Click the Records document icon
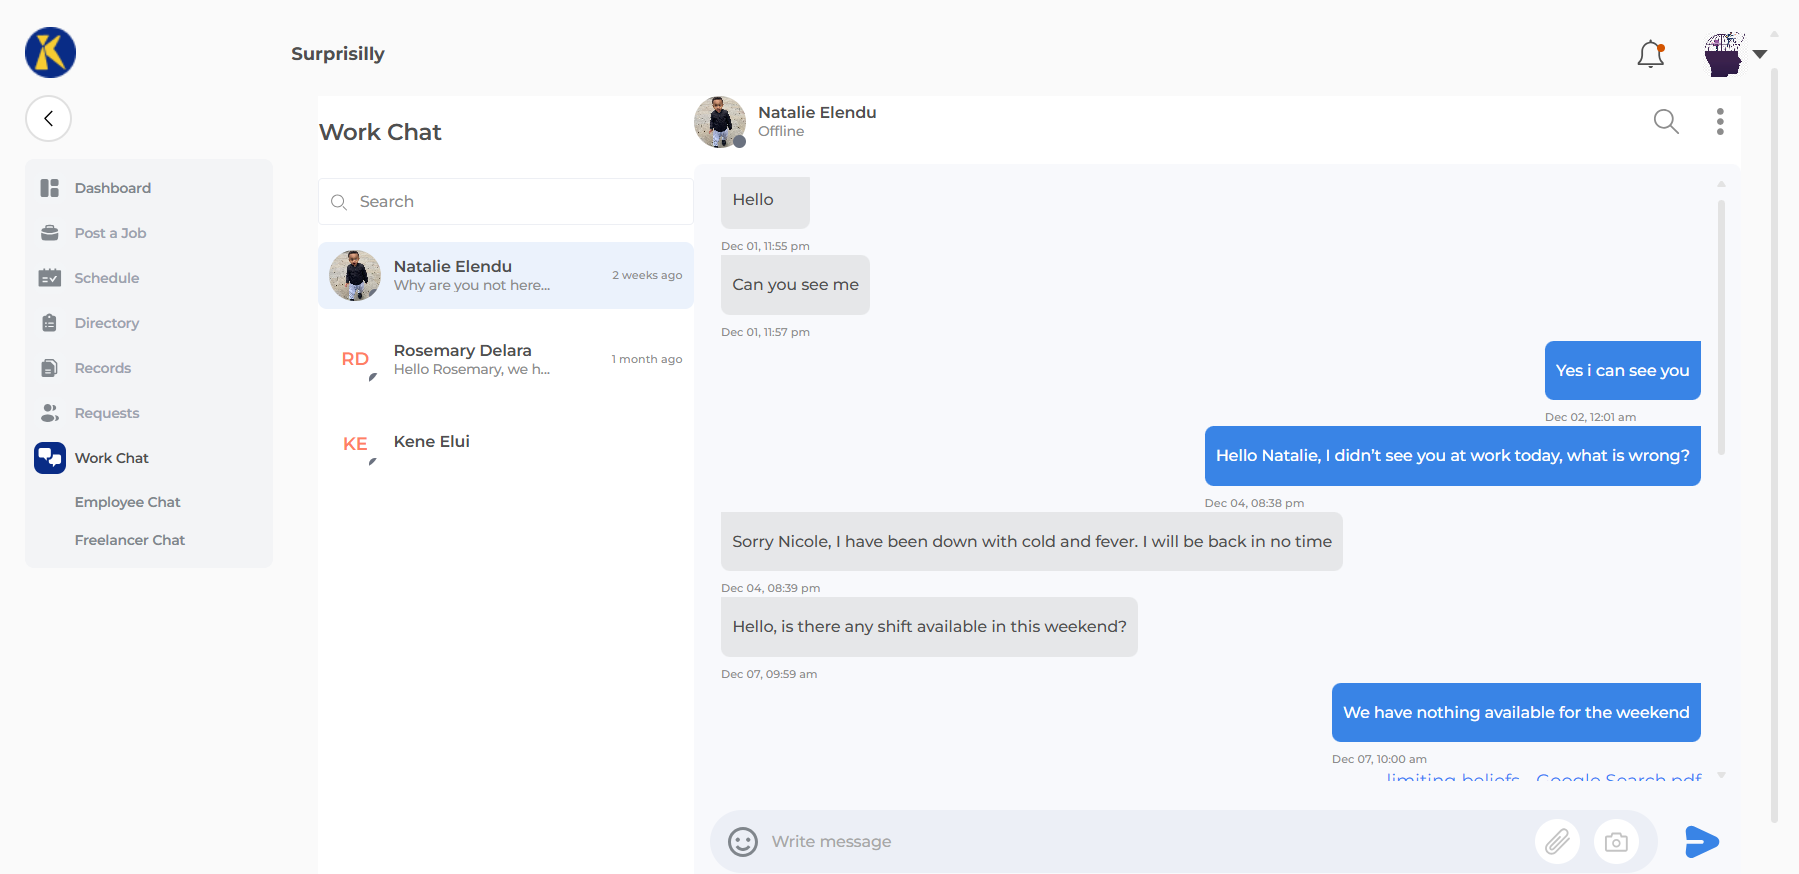 pos(50,368)
